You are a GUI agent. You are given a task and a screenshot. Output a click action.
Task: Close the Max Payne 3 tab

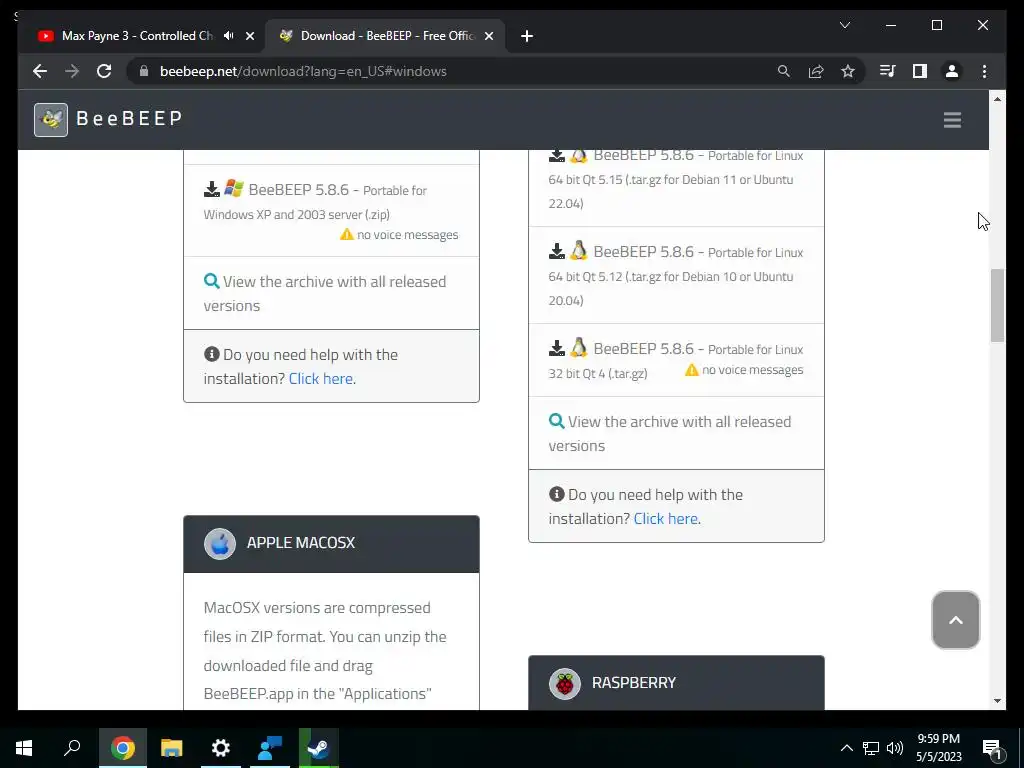(249, 36)
